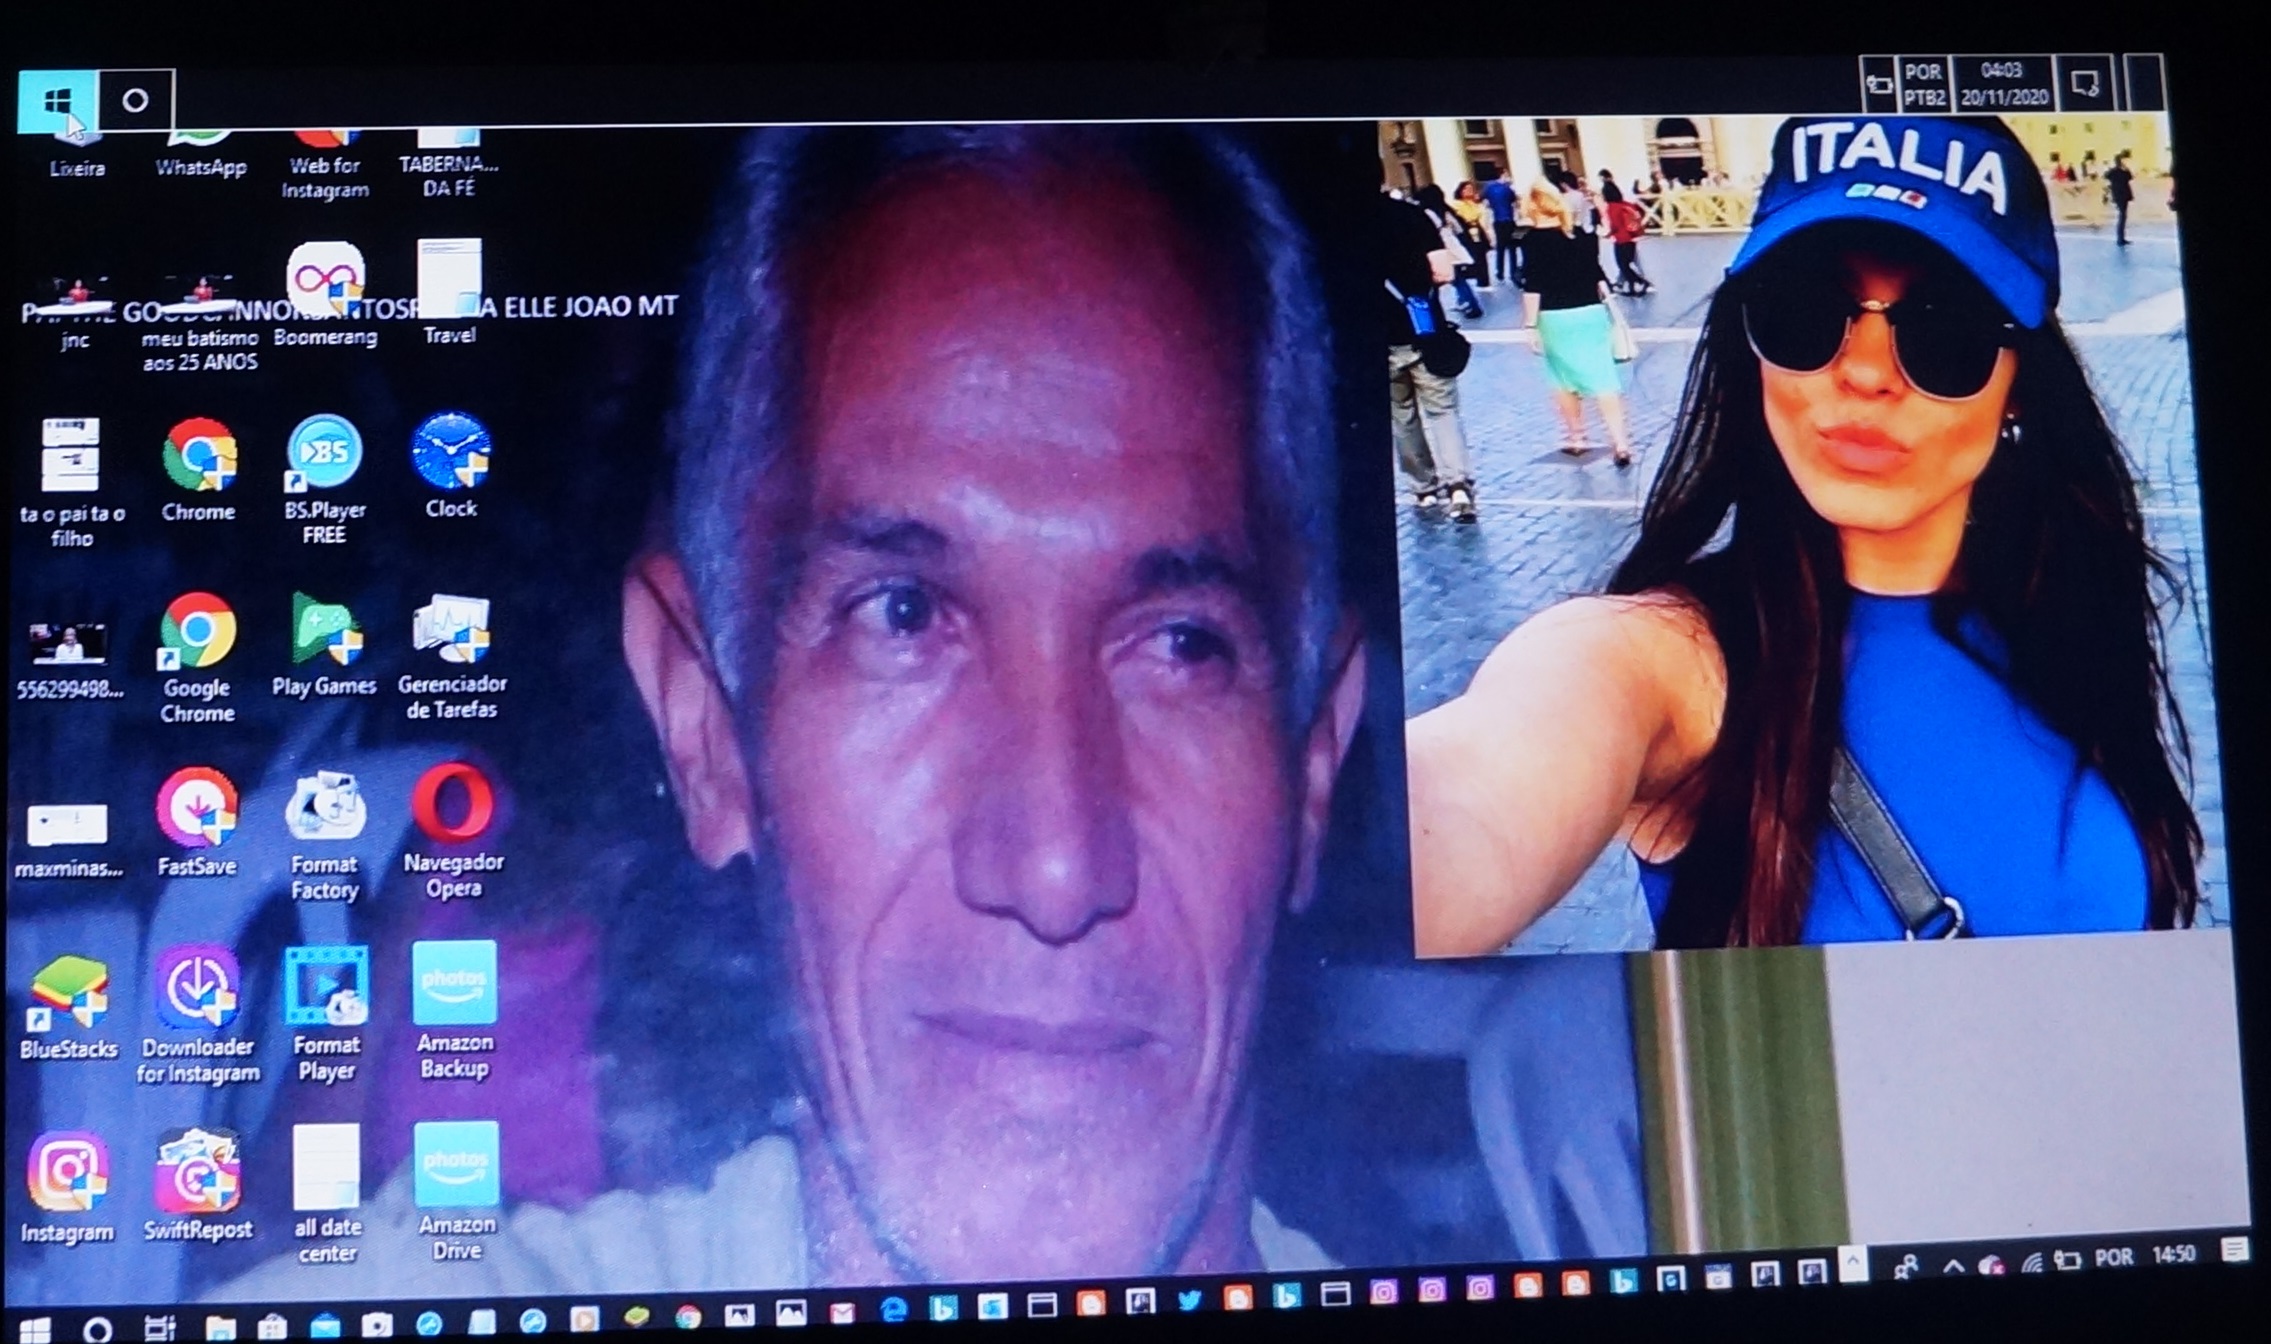Open the notification Action Center icon
Viewport: 2271px width, 1344px height.
[x=2236, y=1250]
